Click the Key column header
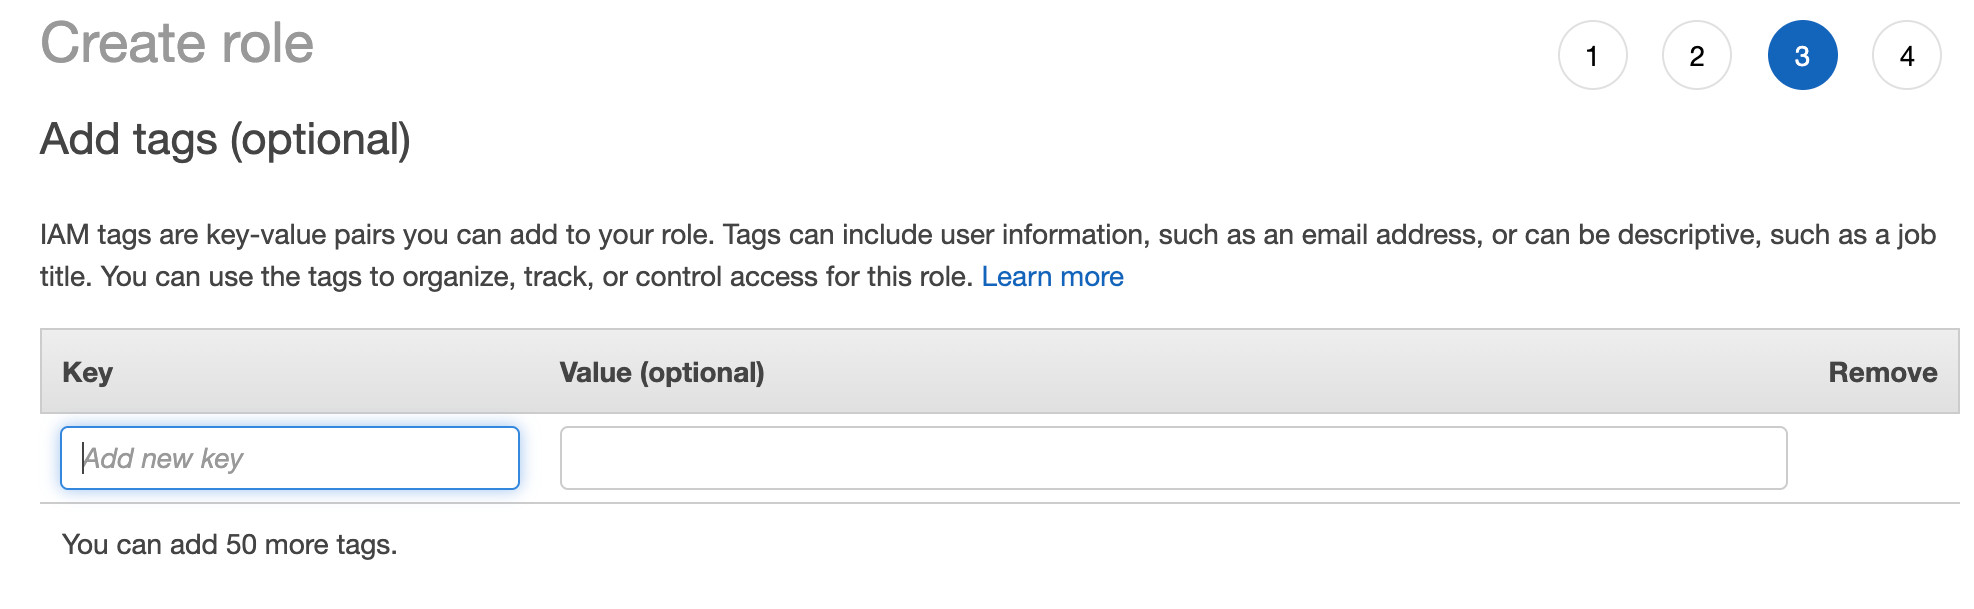This screenshot has height=609, width=1974. pyautogui.click(x=88, y=372)
